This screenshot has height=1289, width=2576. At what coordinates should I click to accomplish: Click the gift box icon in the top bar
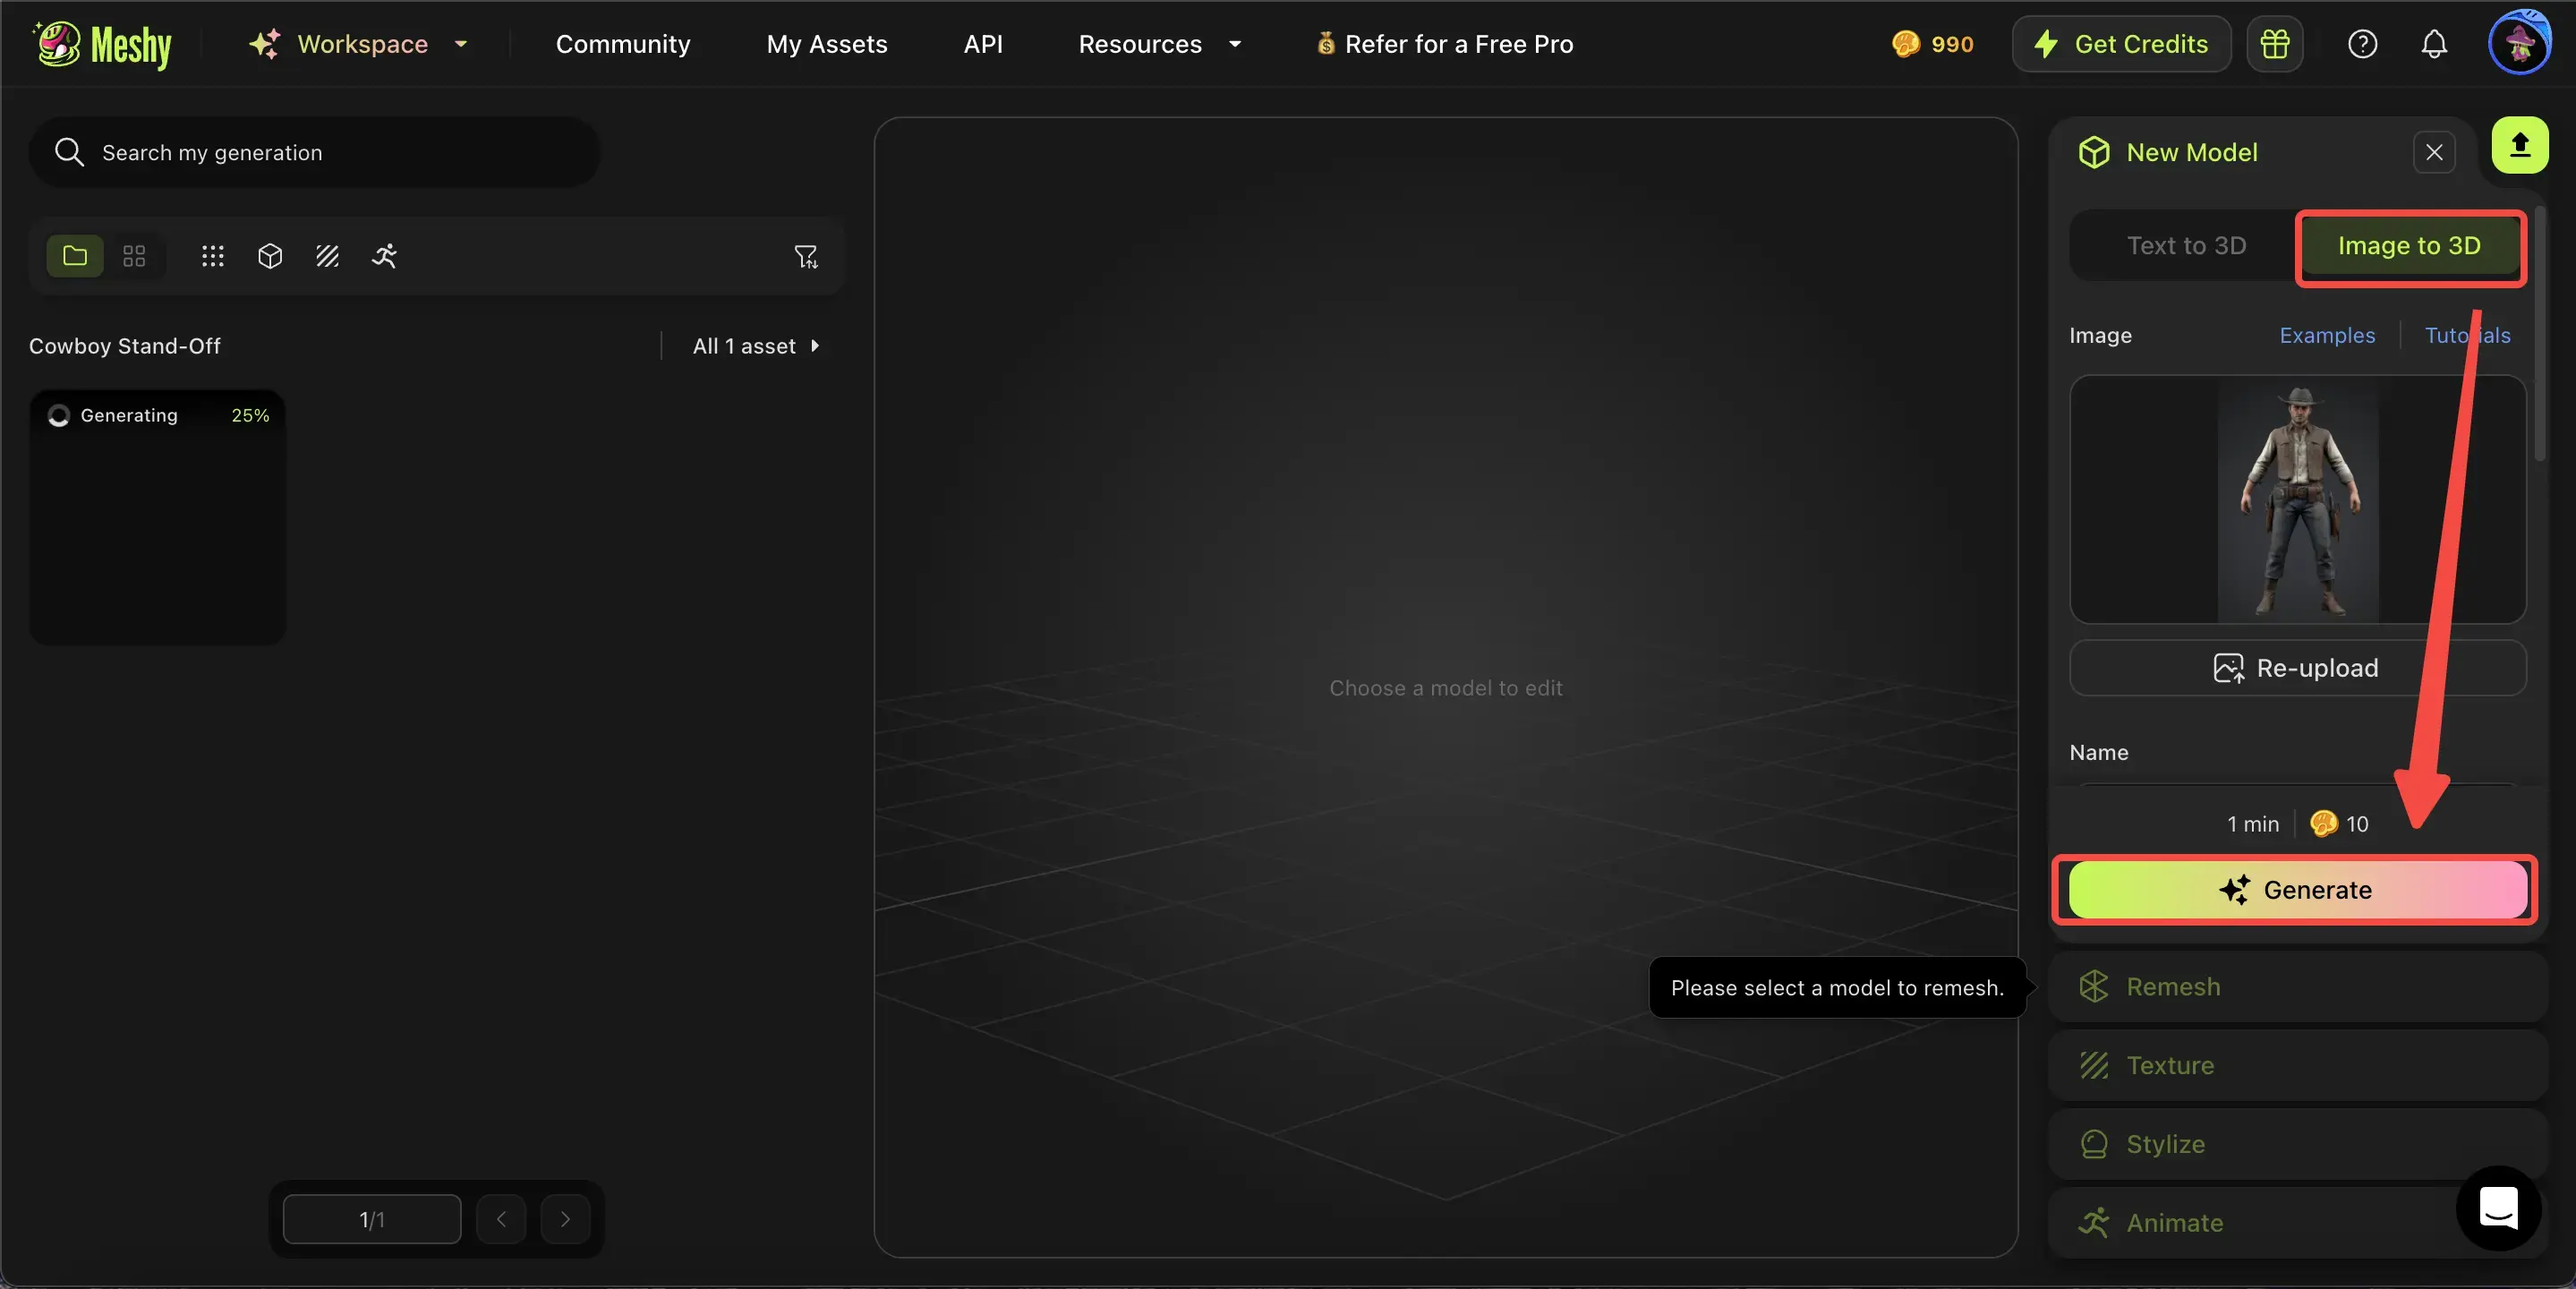coord(2274,43)
